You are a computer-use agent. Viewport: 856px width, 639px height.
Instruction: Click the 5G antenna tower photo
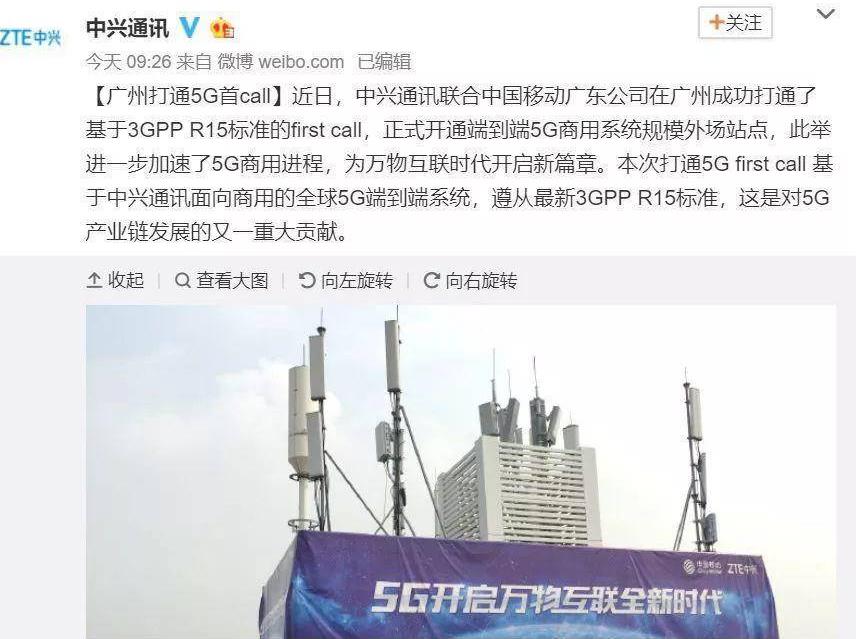click(x=461, y=472)
